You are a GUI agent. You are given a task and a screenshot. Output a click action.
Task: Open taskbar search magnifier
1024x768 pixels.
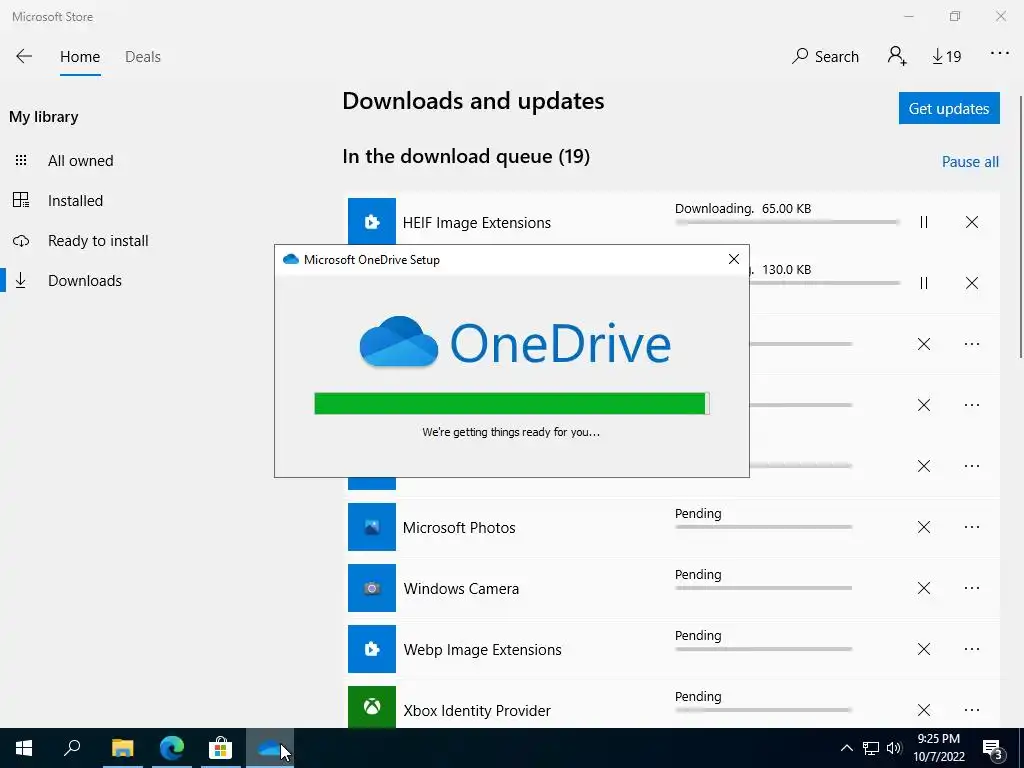(72, 748)
